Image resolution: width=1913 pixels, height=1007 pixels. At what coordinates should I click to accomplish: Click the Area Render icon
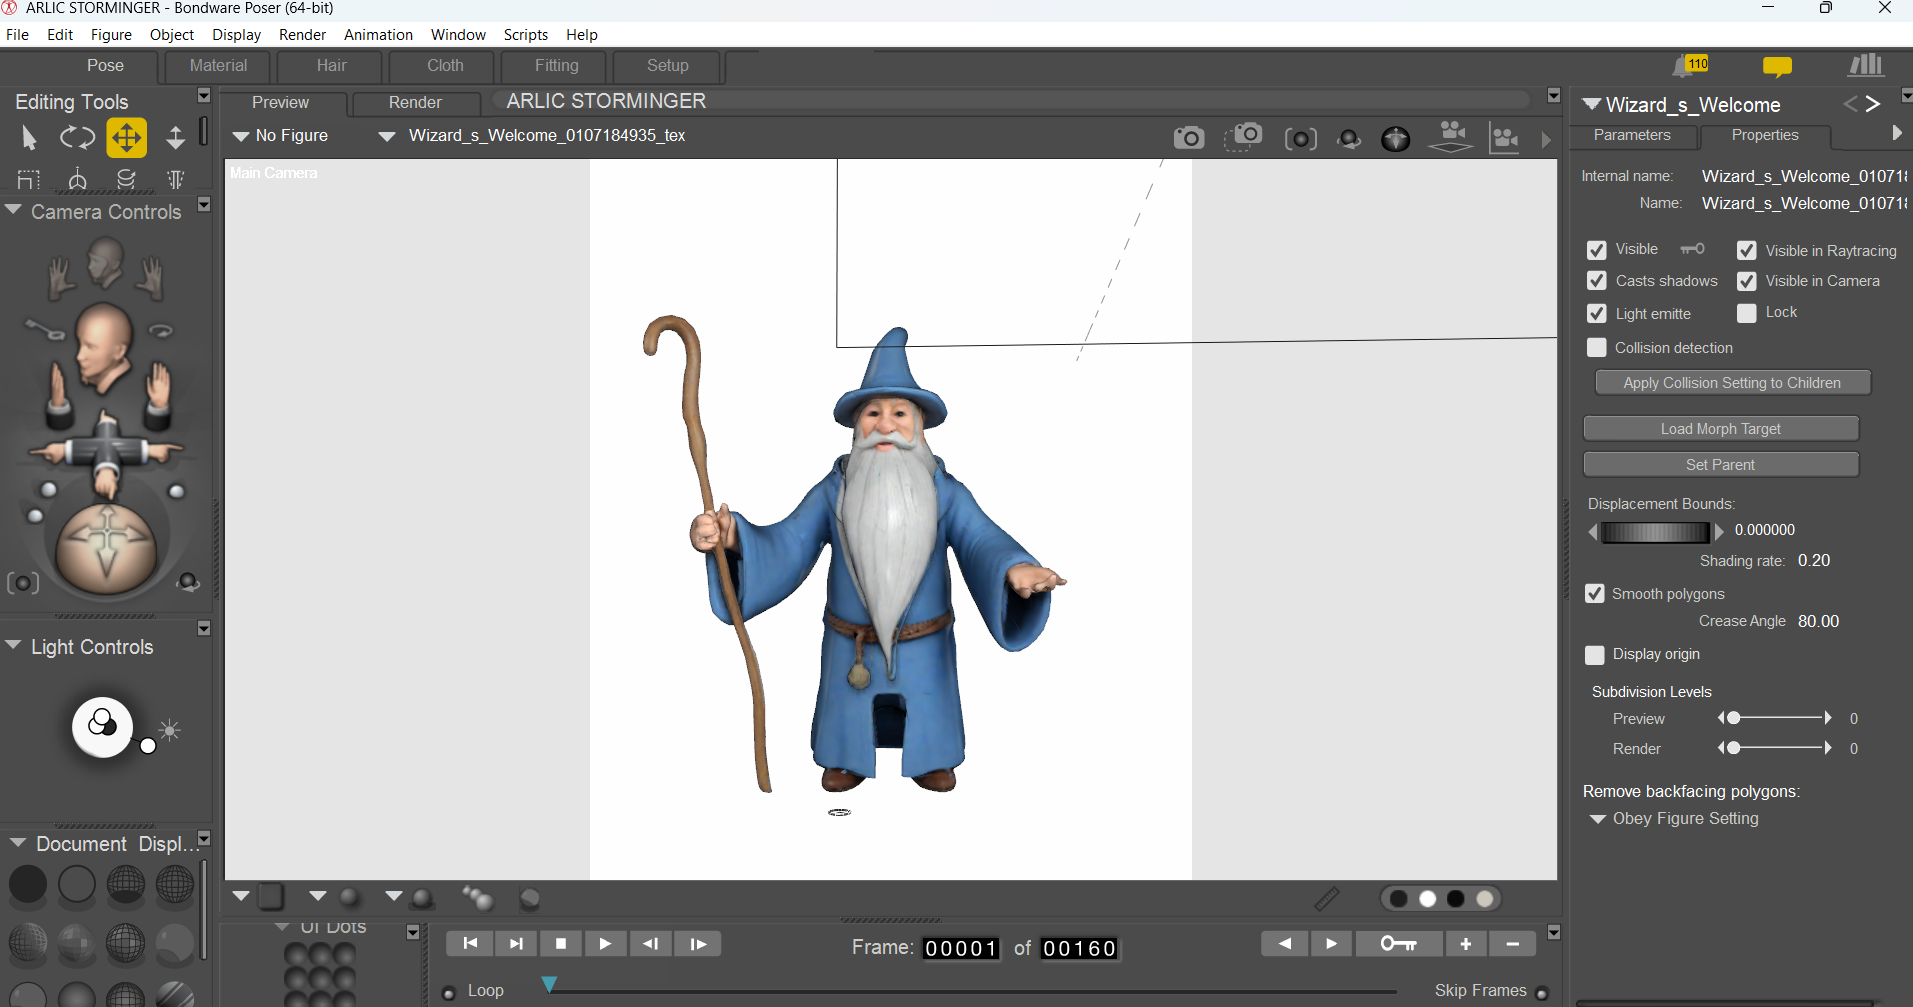(x=1244, y=137)
